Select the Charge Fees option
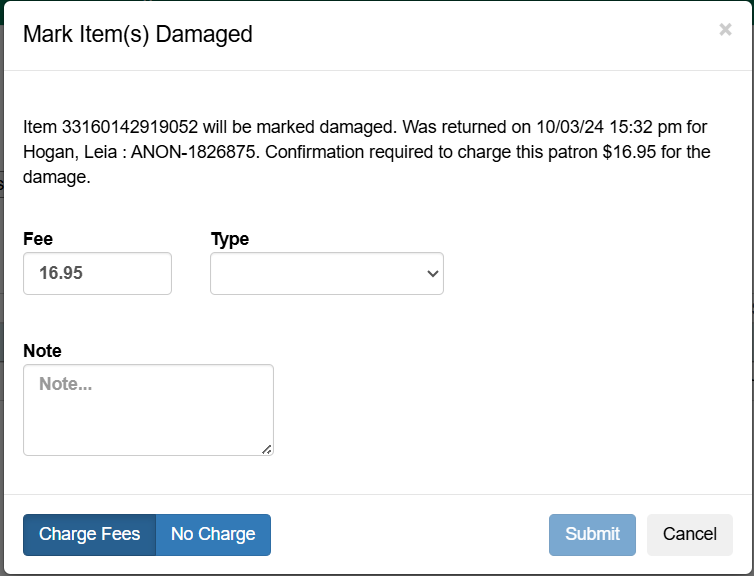Viewport: 754px width, 576px height. tap(89, 534)
